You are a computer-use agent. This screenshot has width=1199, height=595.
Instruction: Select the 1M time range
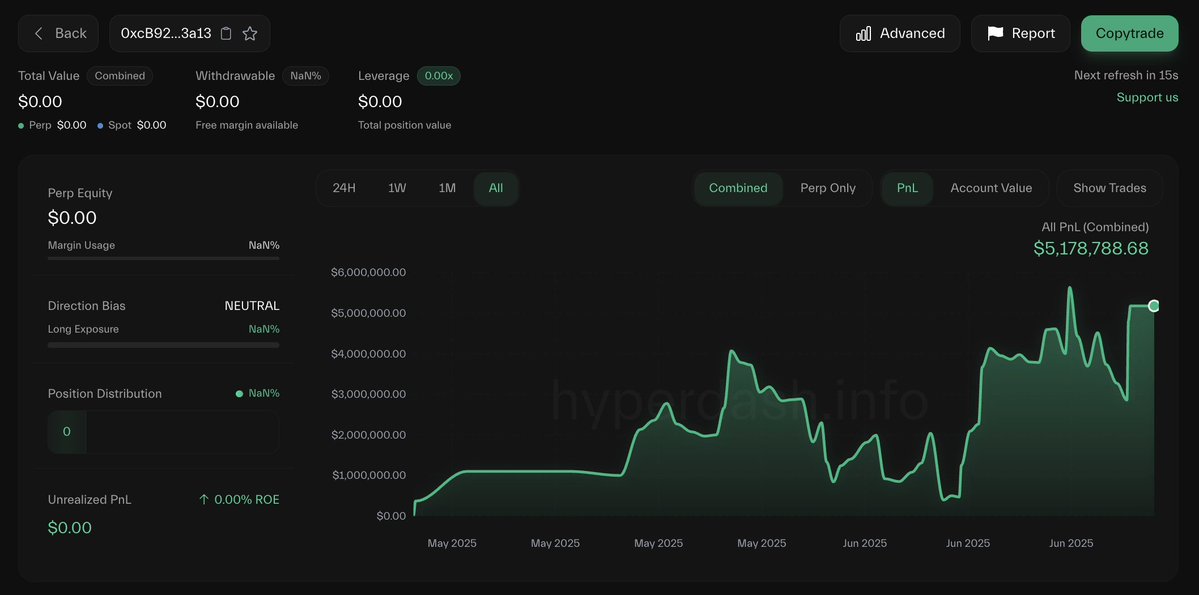[447, 188]
